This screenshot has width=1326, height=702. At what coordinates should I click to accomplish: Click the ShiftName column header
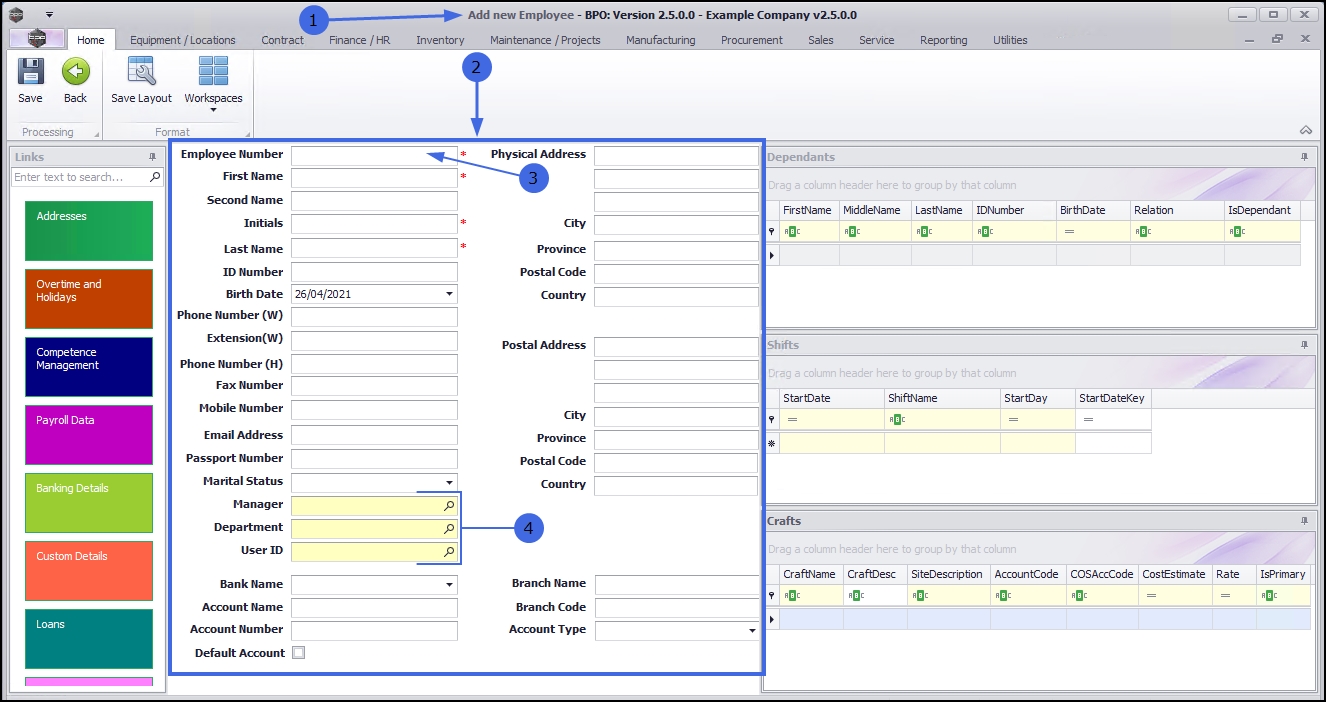(943, 399)
